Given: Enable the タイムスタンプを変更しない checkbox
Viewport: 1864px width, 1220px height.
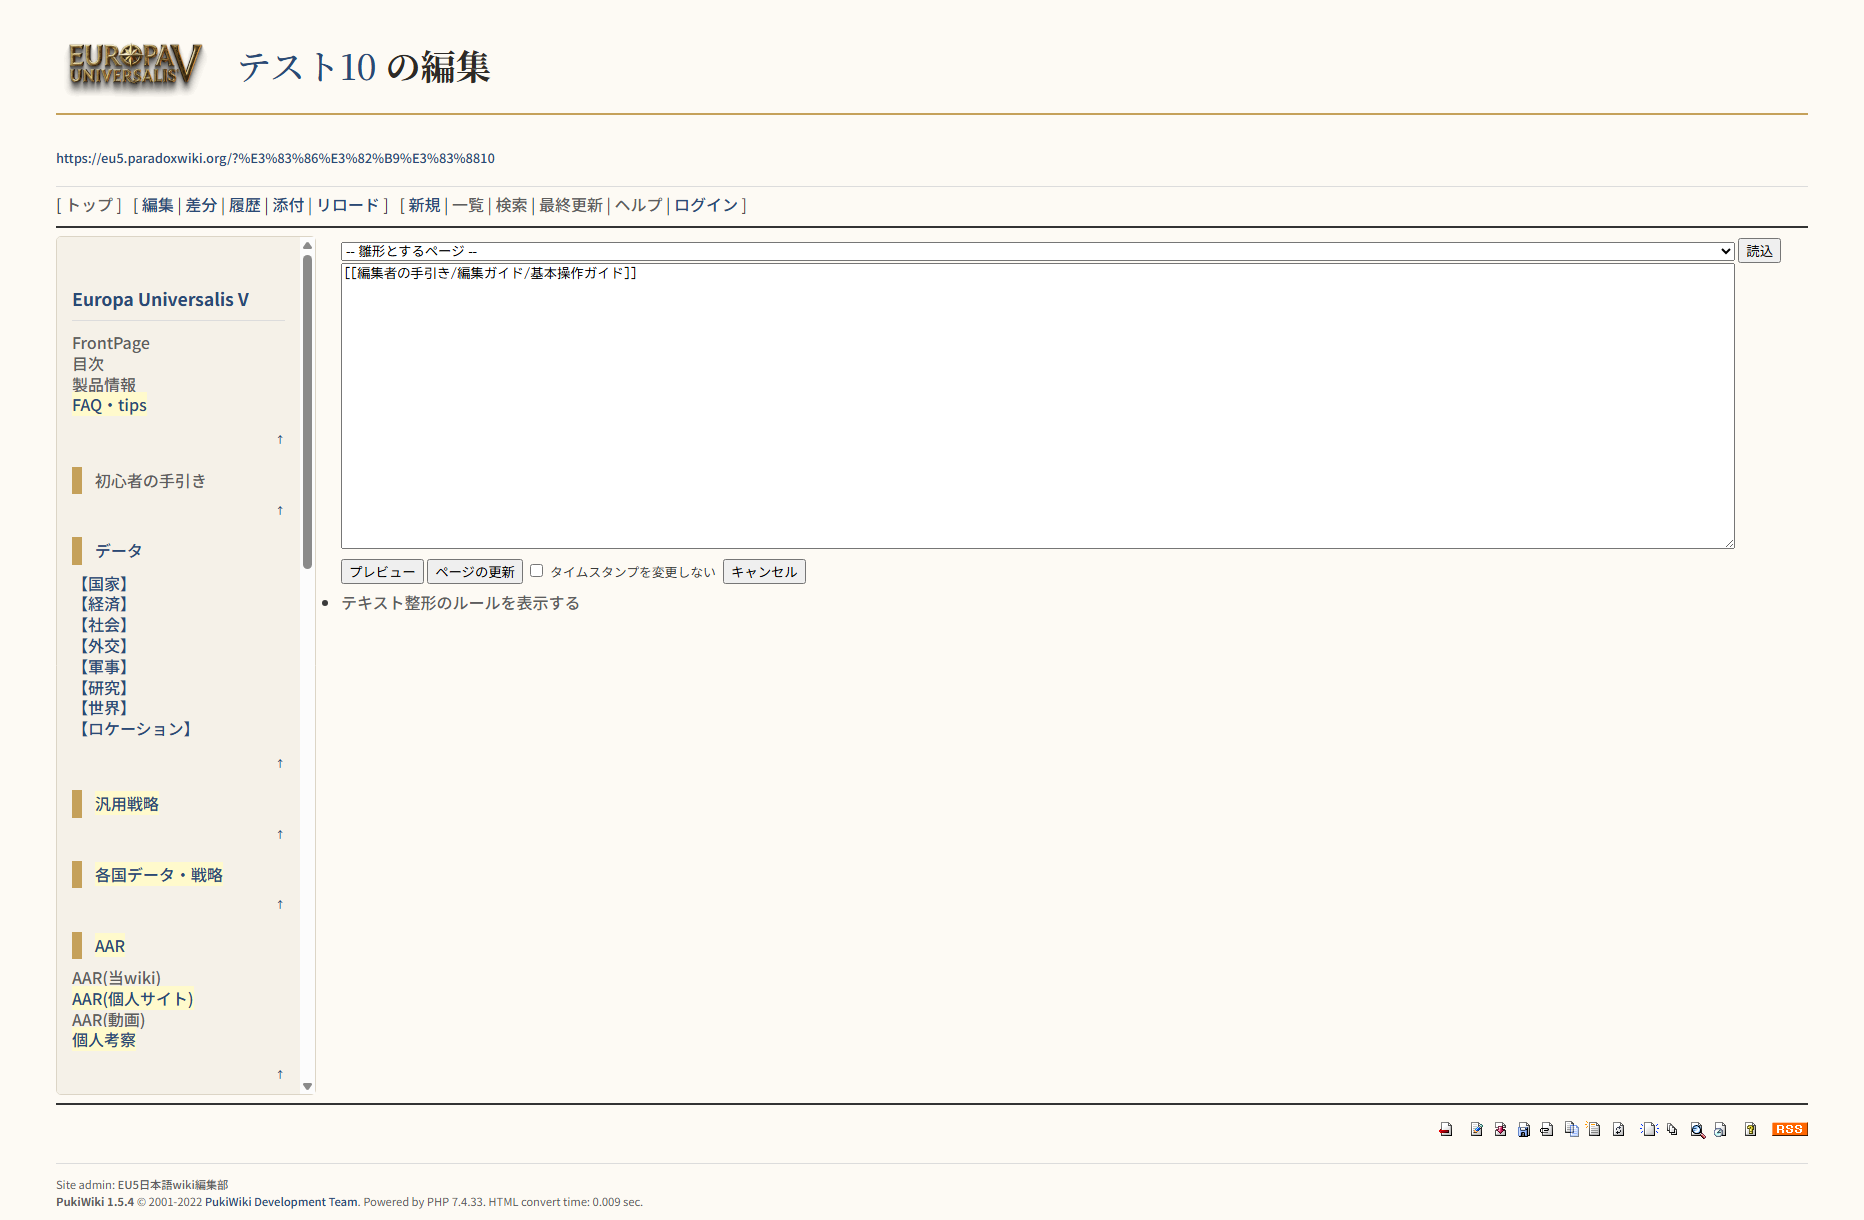Looking at the screenshot, I should coord(537,570).
